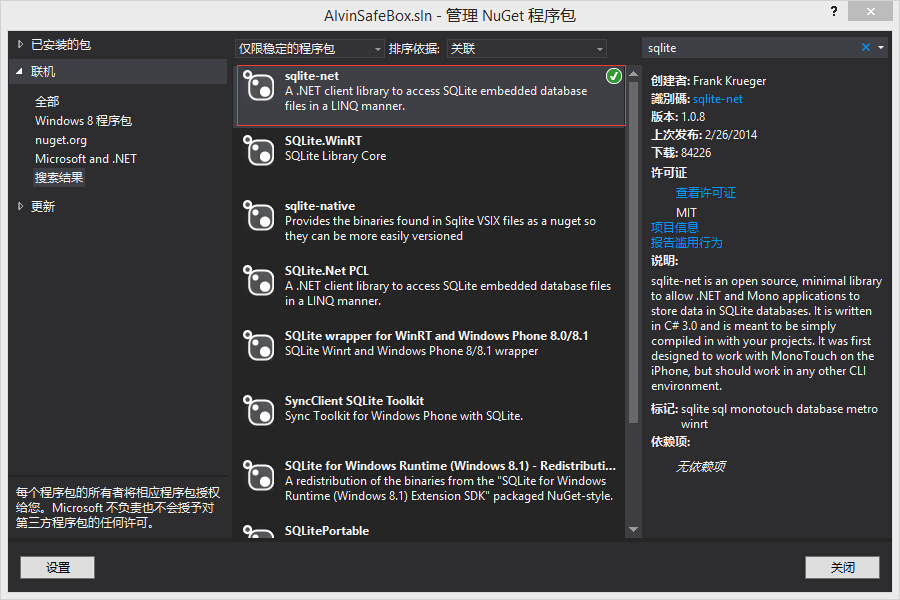Click the last published date 2/26/2014
This screenshot has width=900, height=600.
731,135
